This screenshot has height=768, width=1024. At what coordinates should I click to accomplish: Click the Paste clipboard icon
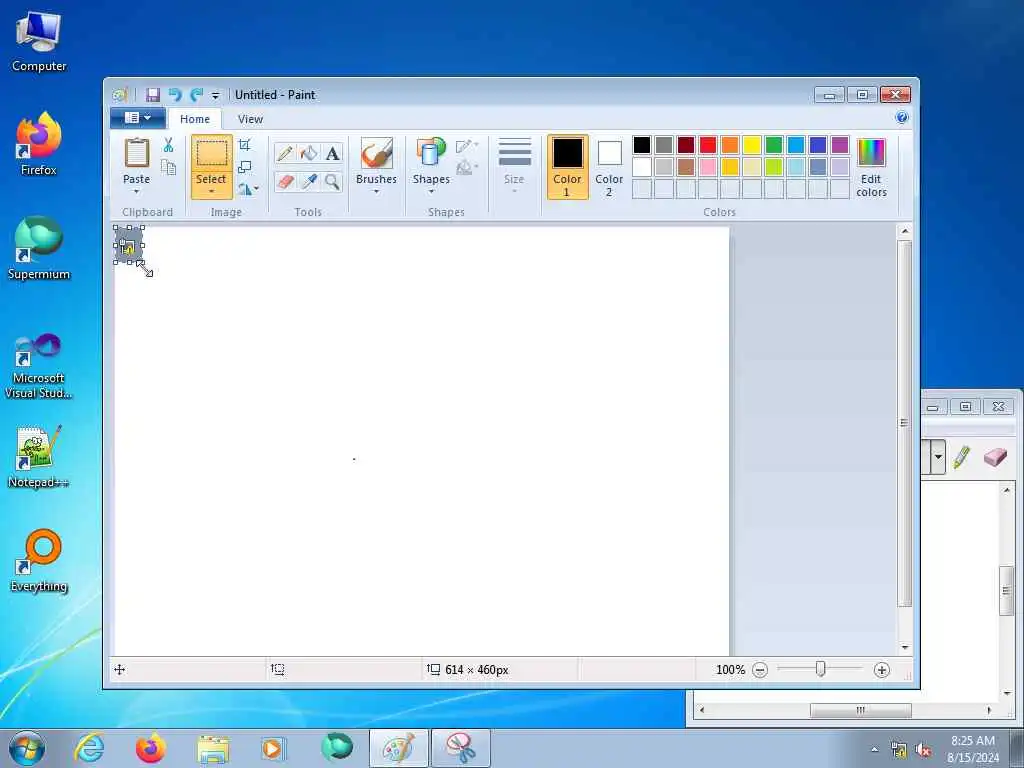click(x=136, y=153)
